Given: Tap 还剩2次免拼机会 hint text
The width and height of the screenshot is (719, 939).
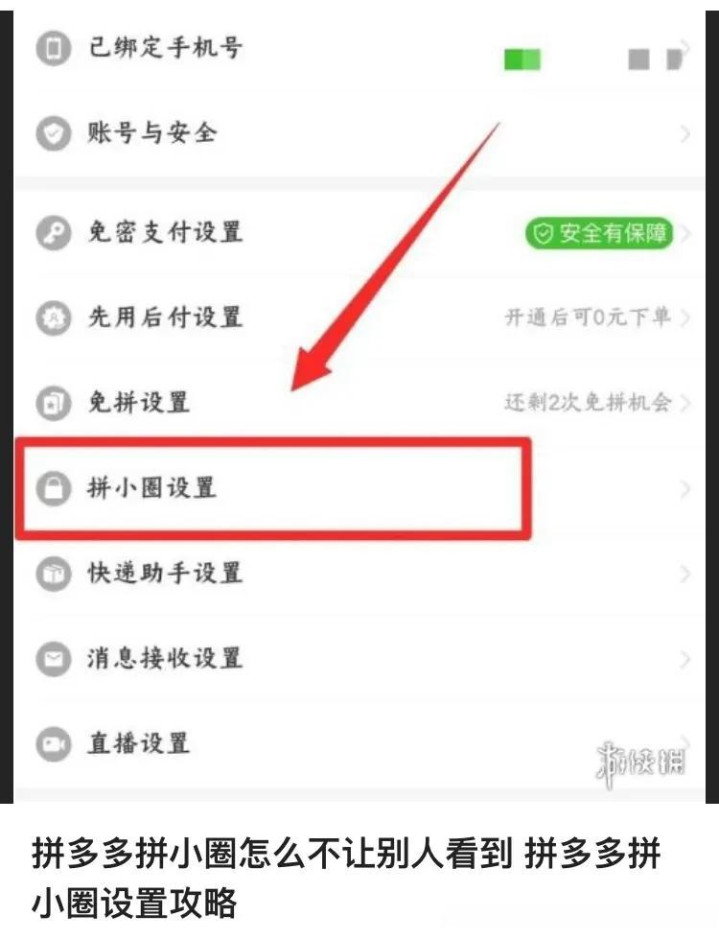Looking at the screenshot, I should [x=587, y=402].
